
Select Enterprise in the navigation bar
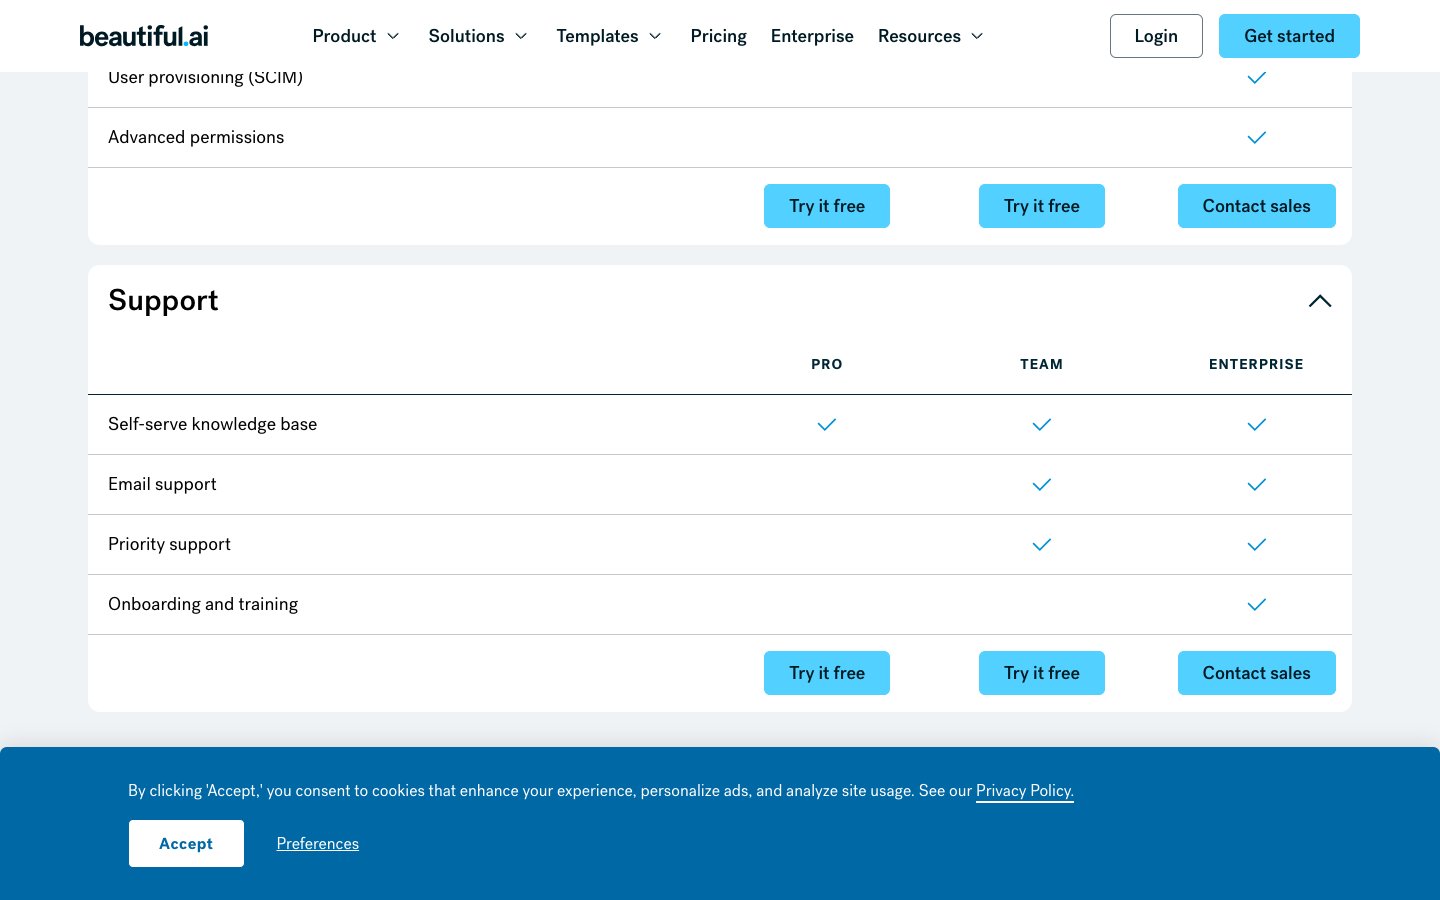812,36
